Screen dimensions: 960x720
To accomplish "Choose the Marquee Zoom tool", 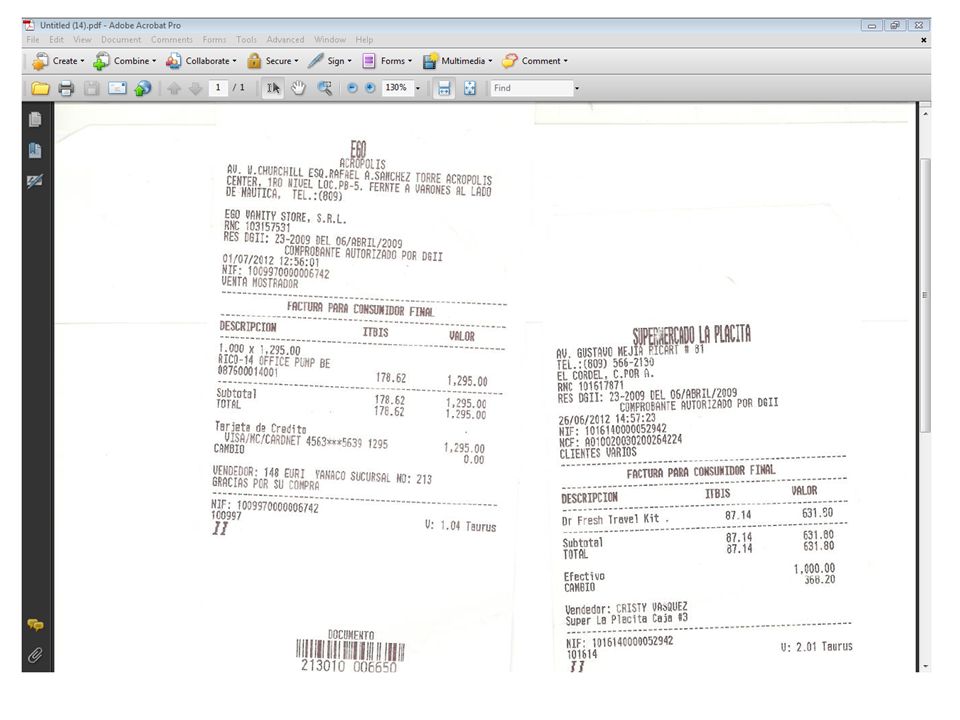I will click(x=324, y=89).
